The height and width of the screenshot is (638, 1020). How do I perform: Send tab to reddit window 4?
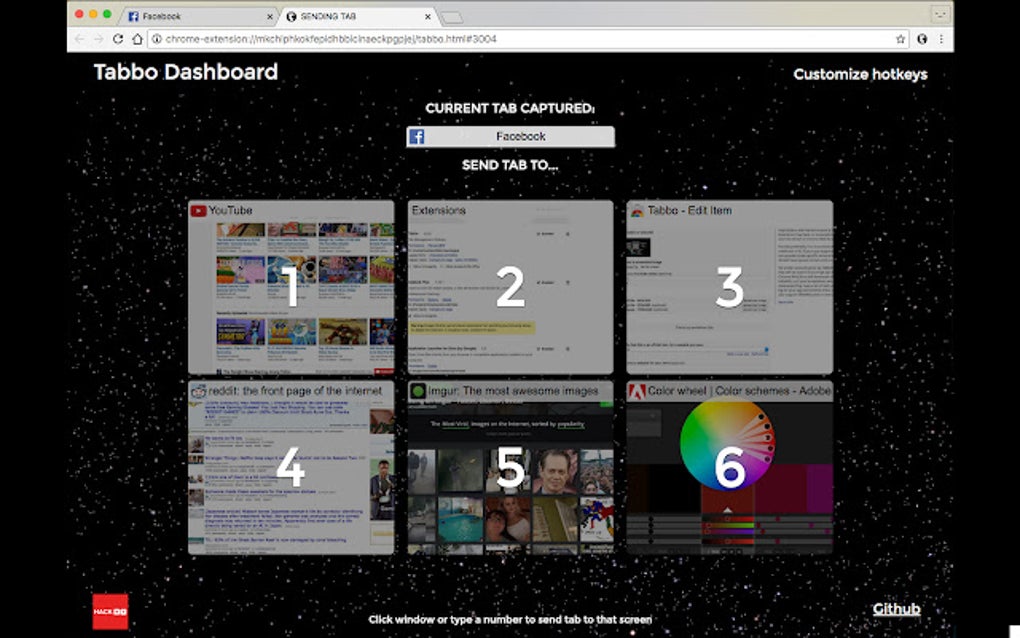tap(291, 468)
